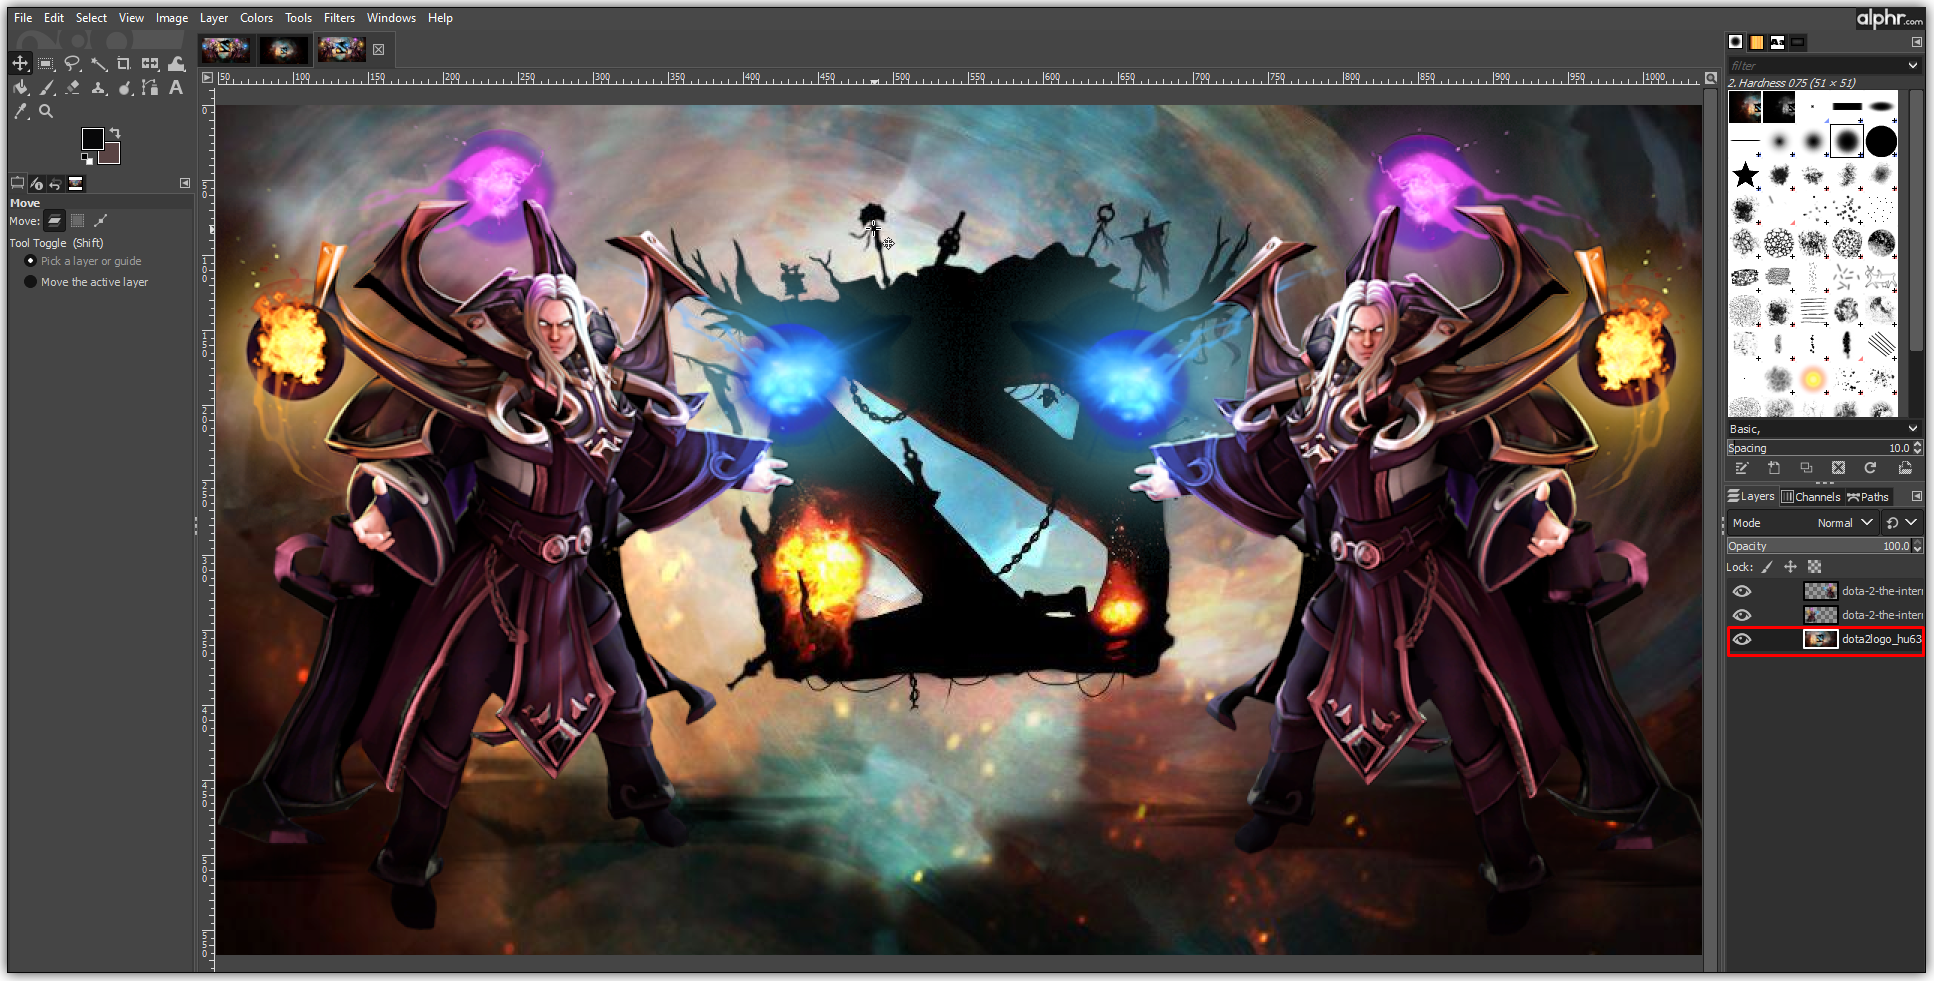This screenshot has height=981, width=1934.
Task: Click the Refresh brushes button
Action: point(1870,468)
